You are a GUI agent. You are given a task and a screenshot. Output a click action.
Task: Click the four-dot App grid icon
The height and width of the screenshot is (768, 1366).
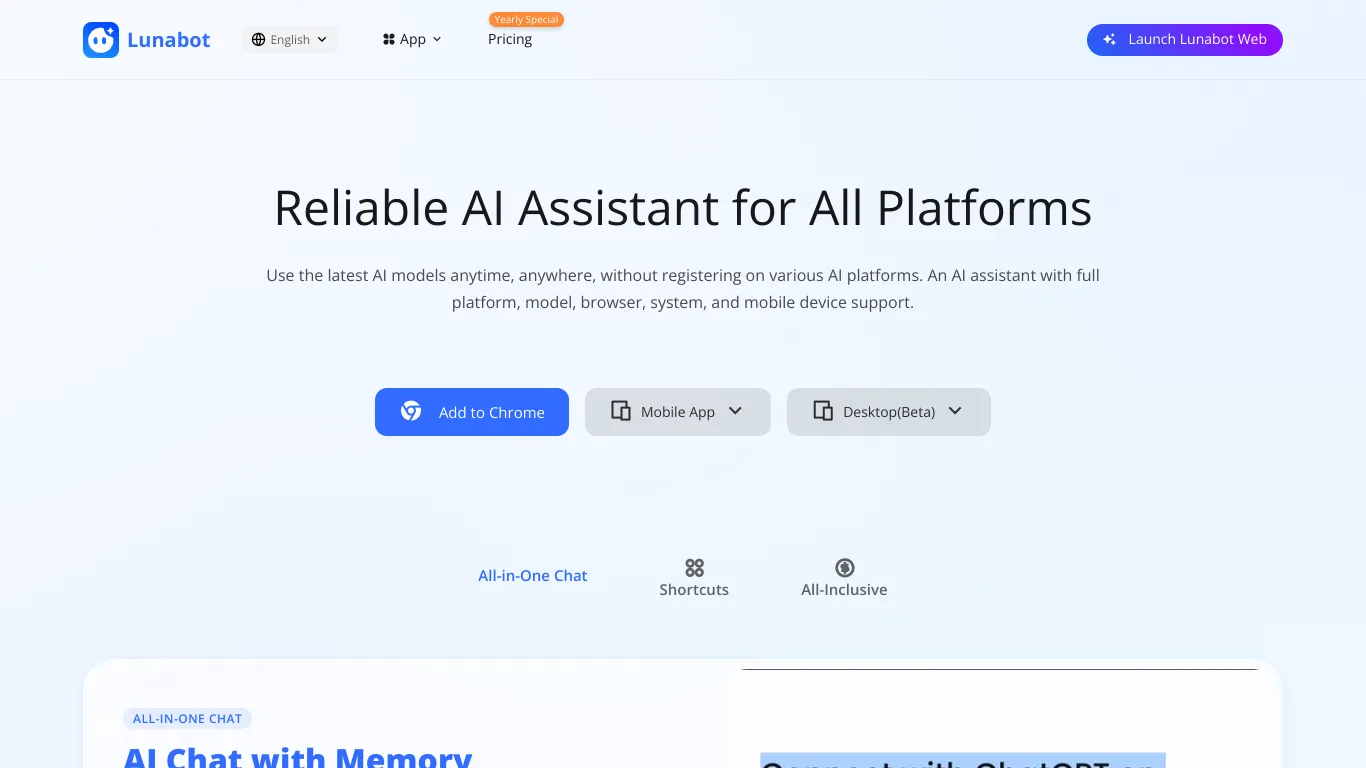[x=389, y=40]
